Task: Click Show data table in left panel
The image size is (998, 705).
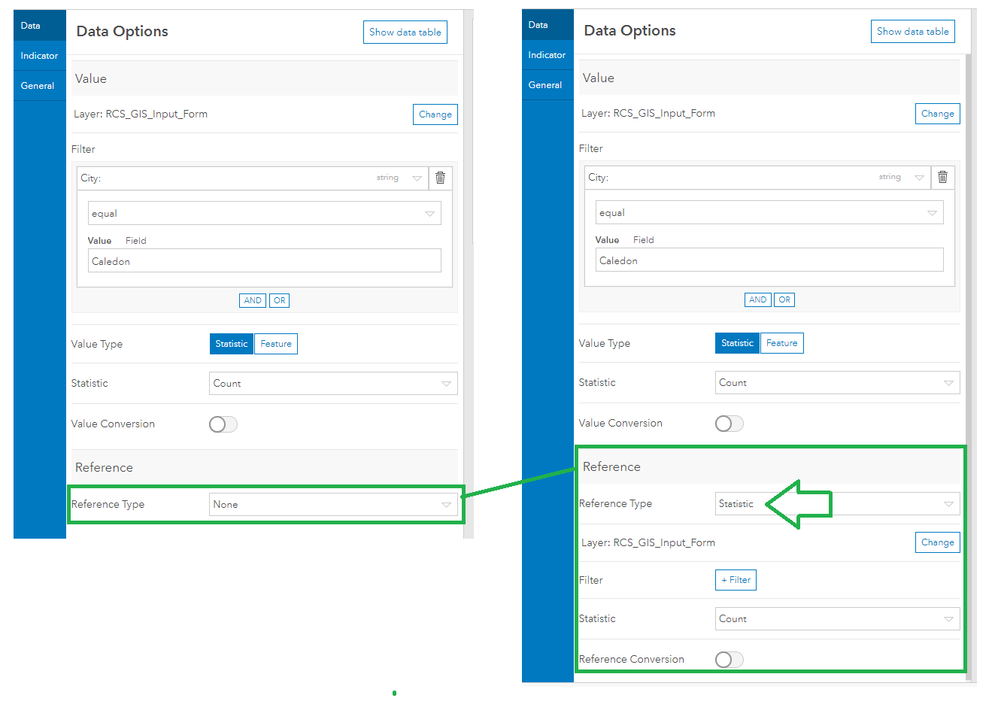Action: [405, 32]
